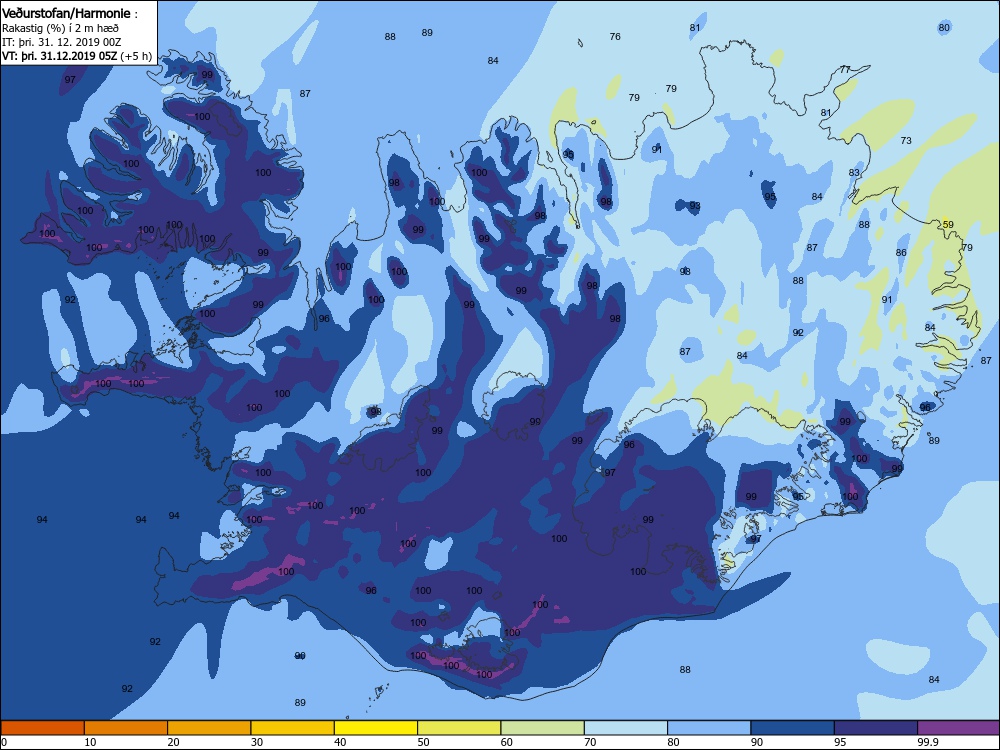Click the amber 20–30 legend swatch
This screenshot has width=1000, height=750.
pos(209,728)
